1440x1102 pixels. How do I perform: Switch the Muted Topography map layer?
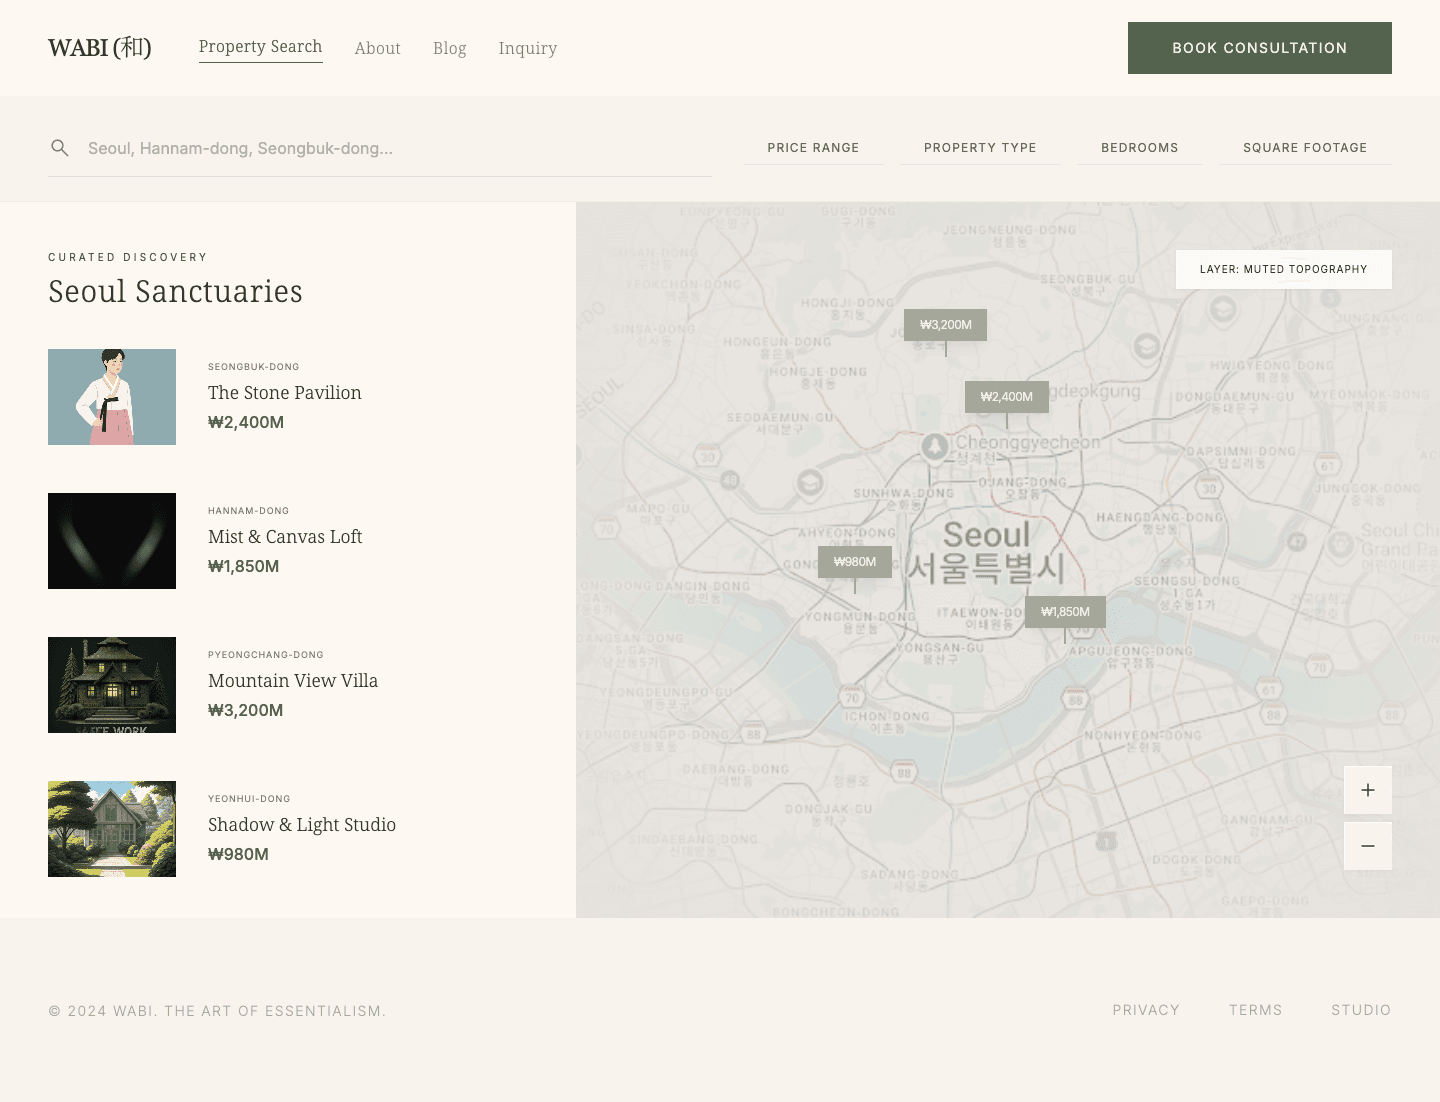[1283, 270]
